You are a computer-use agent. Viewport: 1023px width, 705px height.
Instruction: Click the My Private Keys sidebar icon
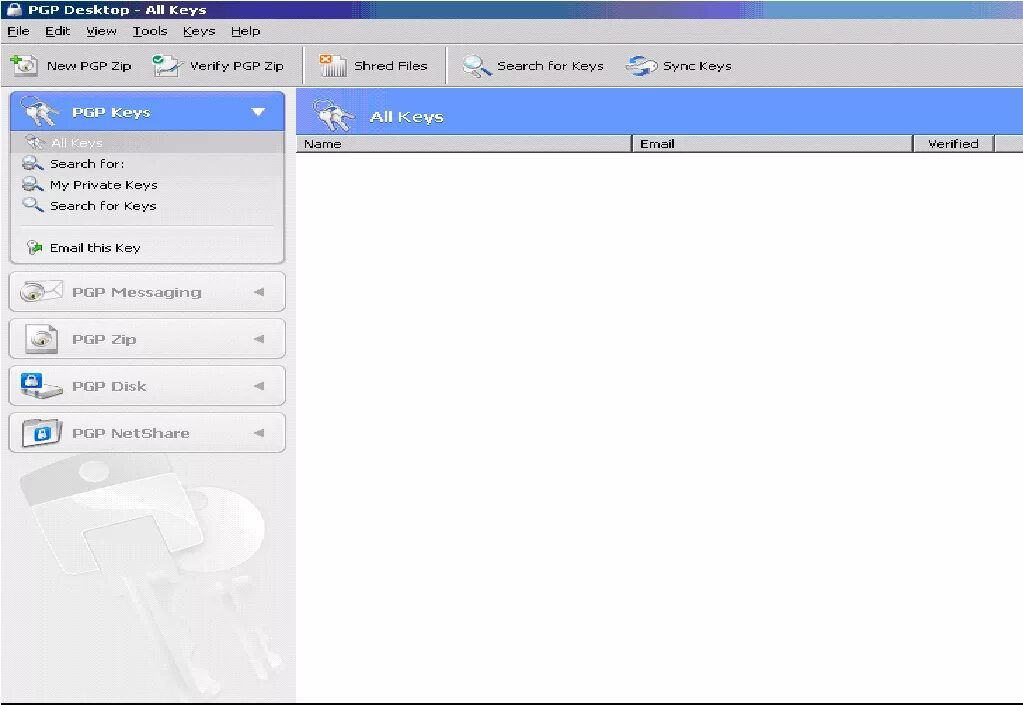point(33,184)
